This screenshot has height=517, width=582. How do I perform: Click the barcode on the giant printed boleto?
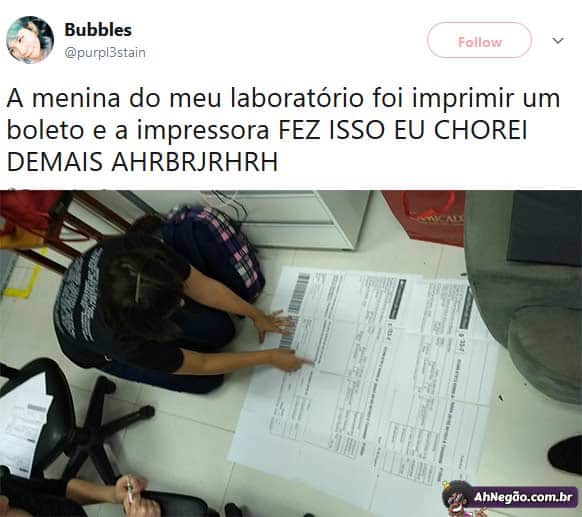296,310
